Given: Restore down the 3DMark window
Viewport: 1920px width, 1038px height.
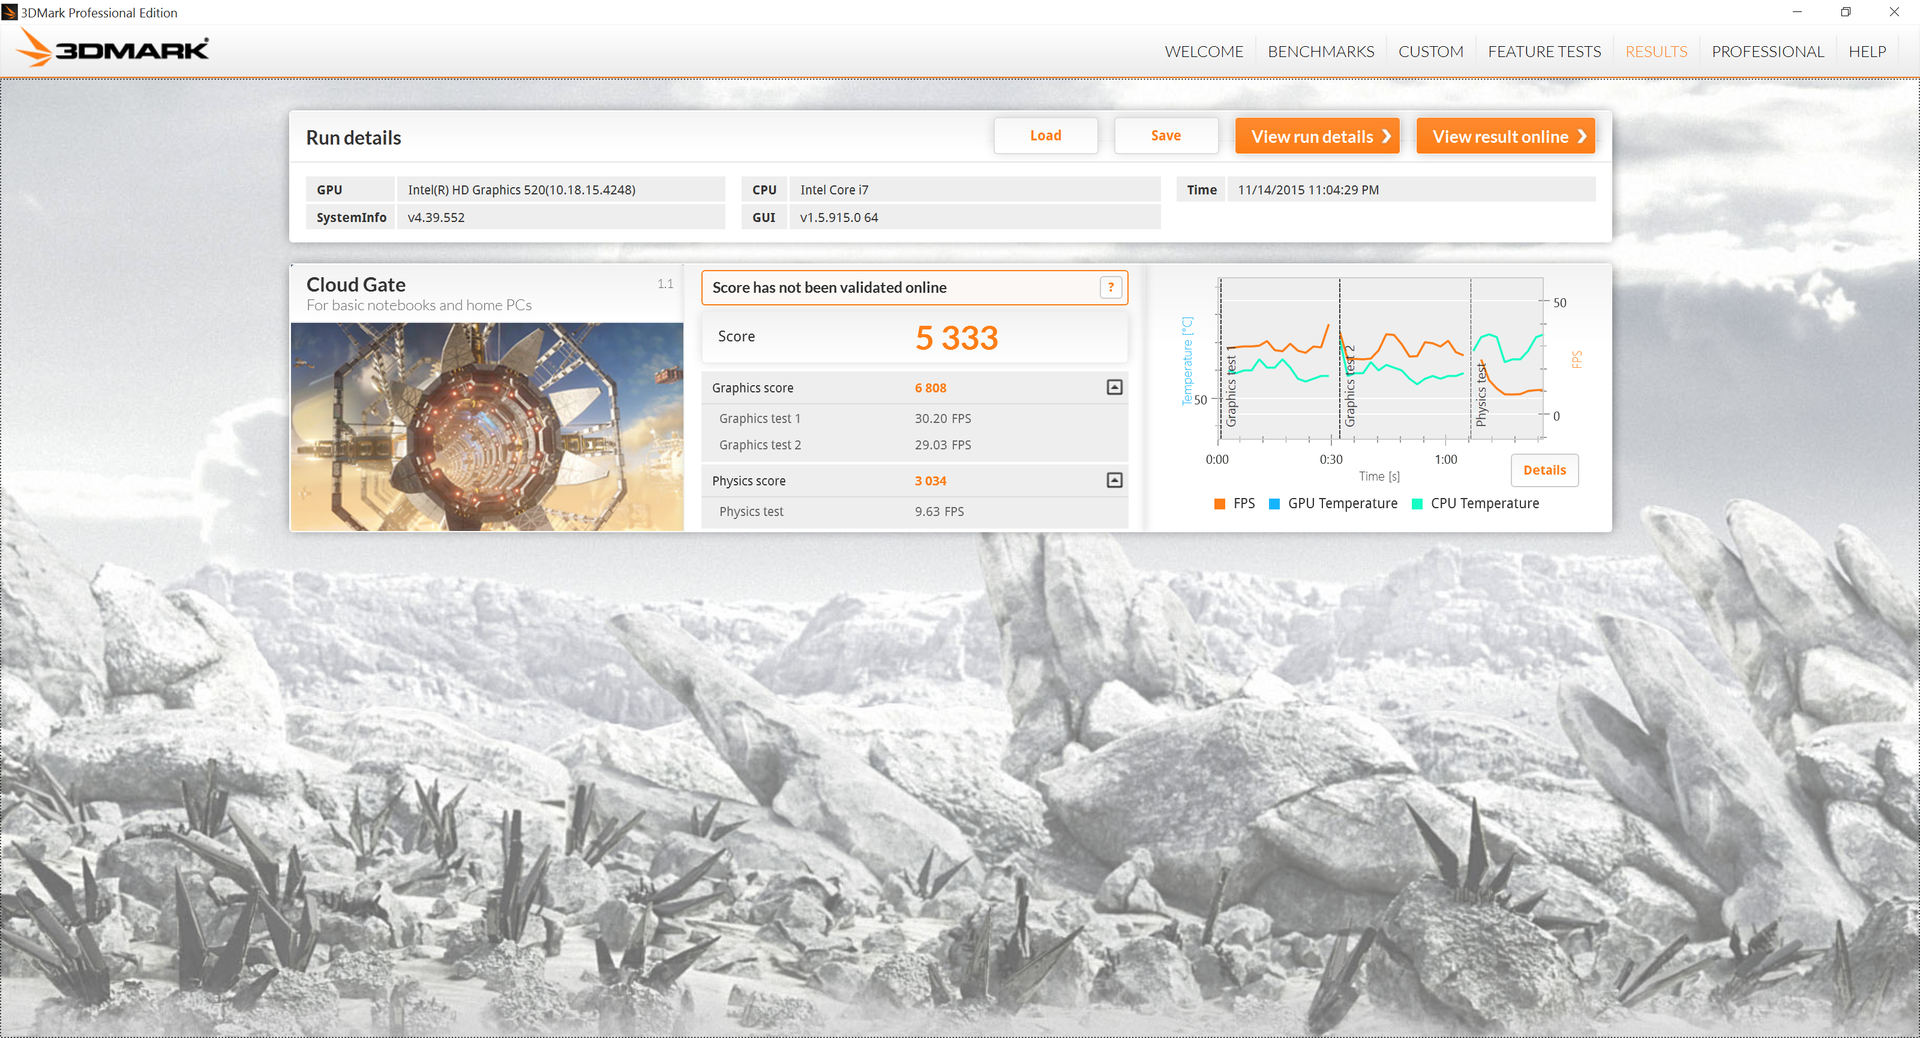Looking at the screenshot, I should pyautogui.click(x=1846, y=12).
